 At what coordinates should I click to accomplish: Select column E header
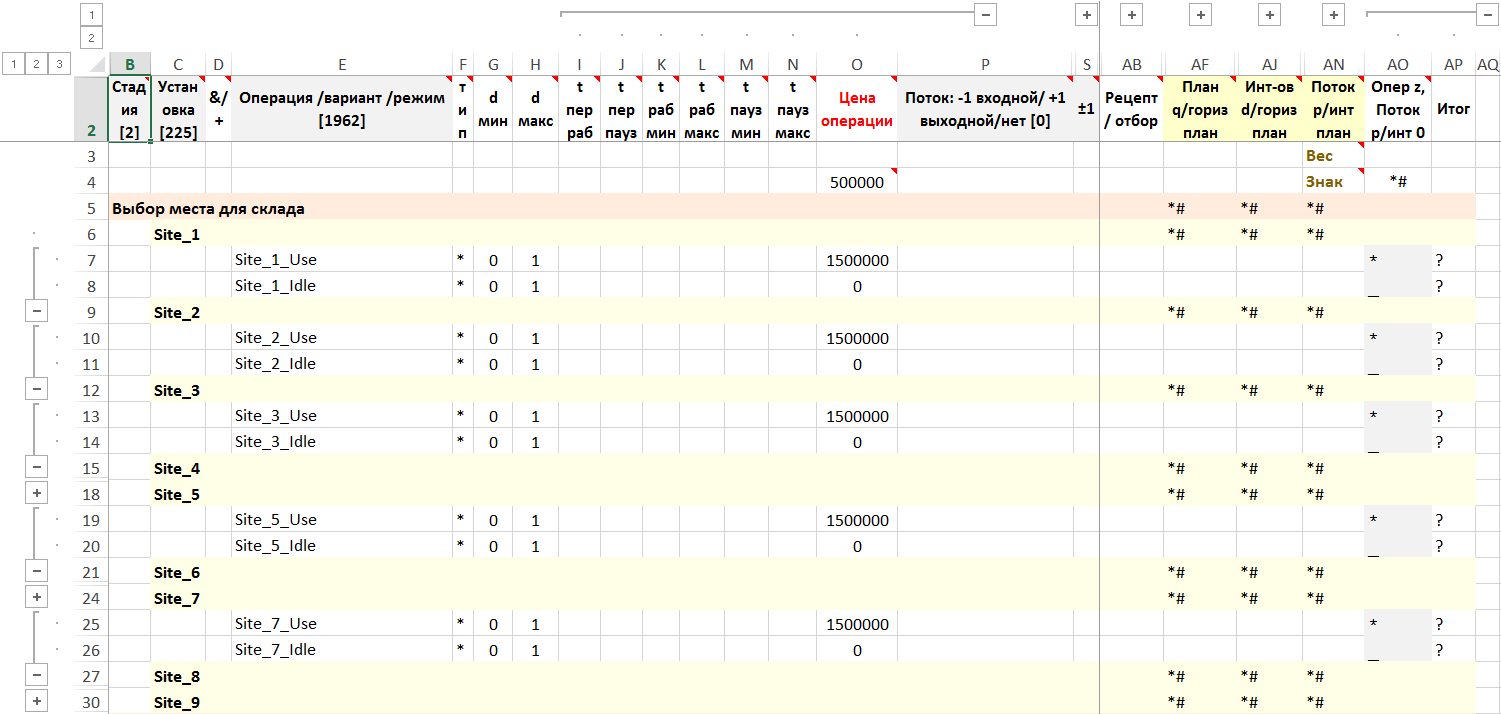pos(342,64)
